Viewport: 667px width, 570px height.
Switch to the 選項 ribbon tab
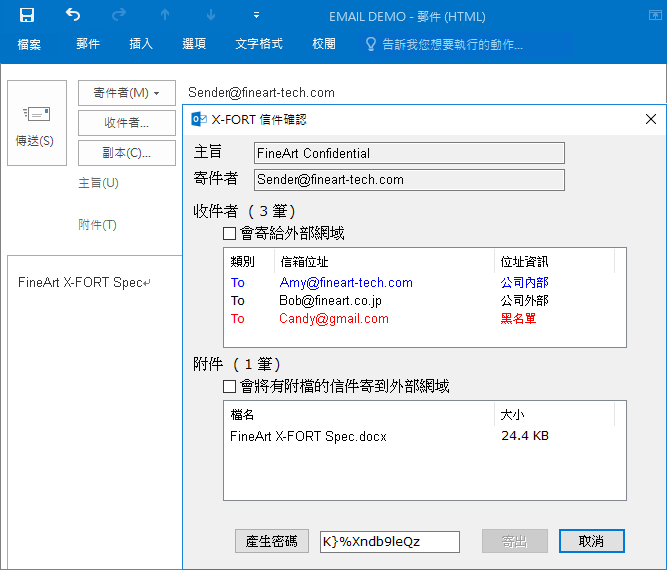pyautogui.click(x=194, y=44)
